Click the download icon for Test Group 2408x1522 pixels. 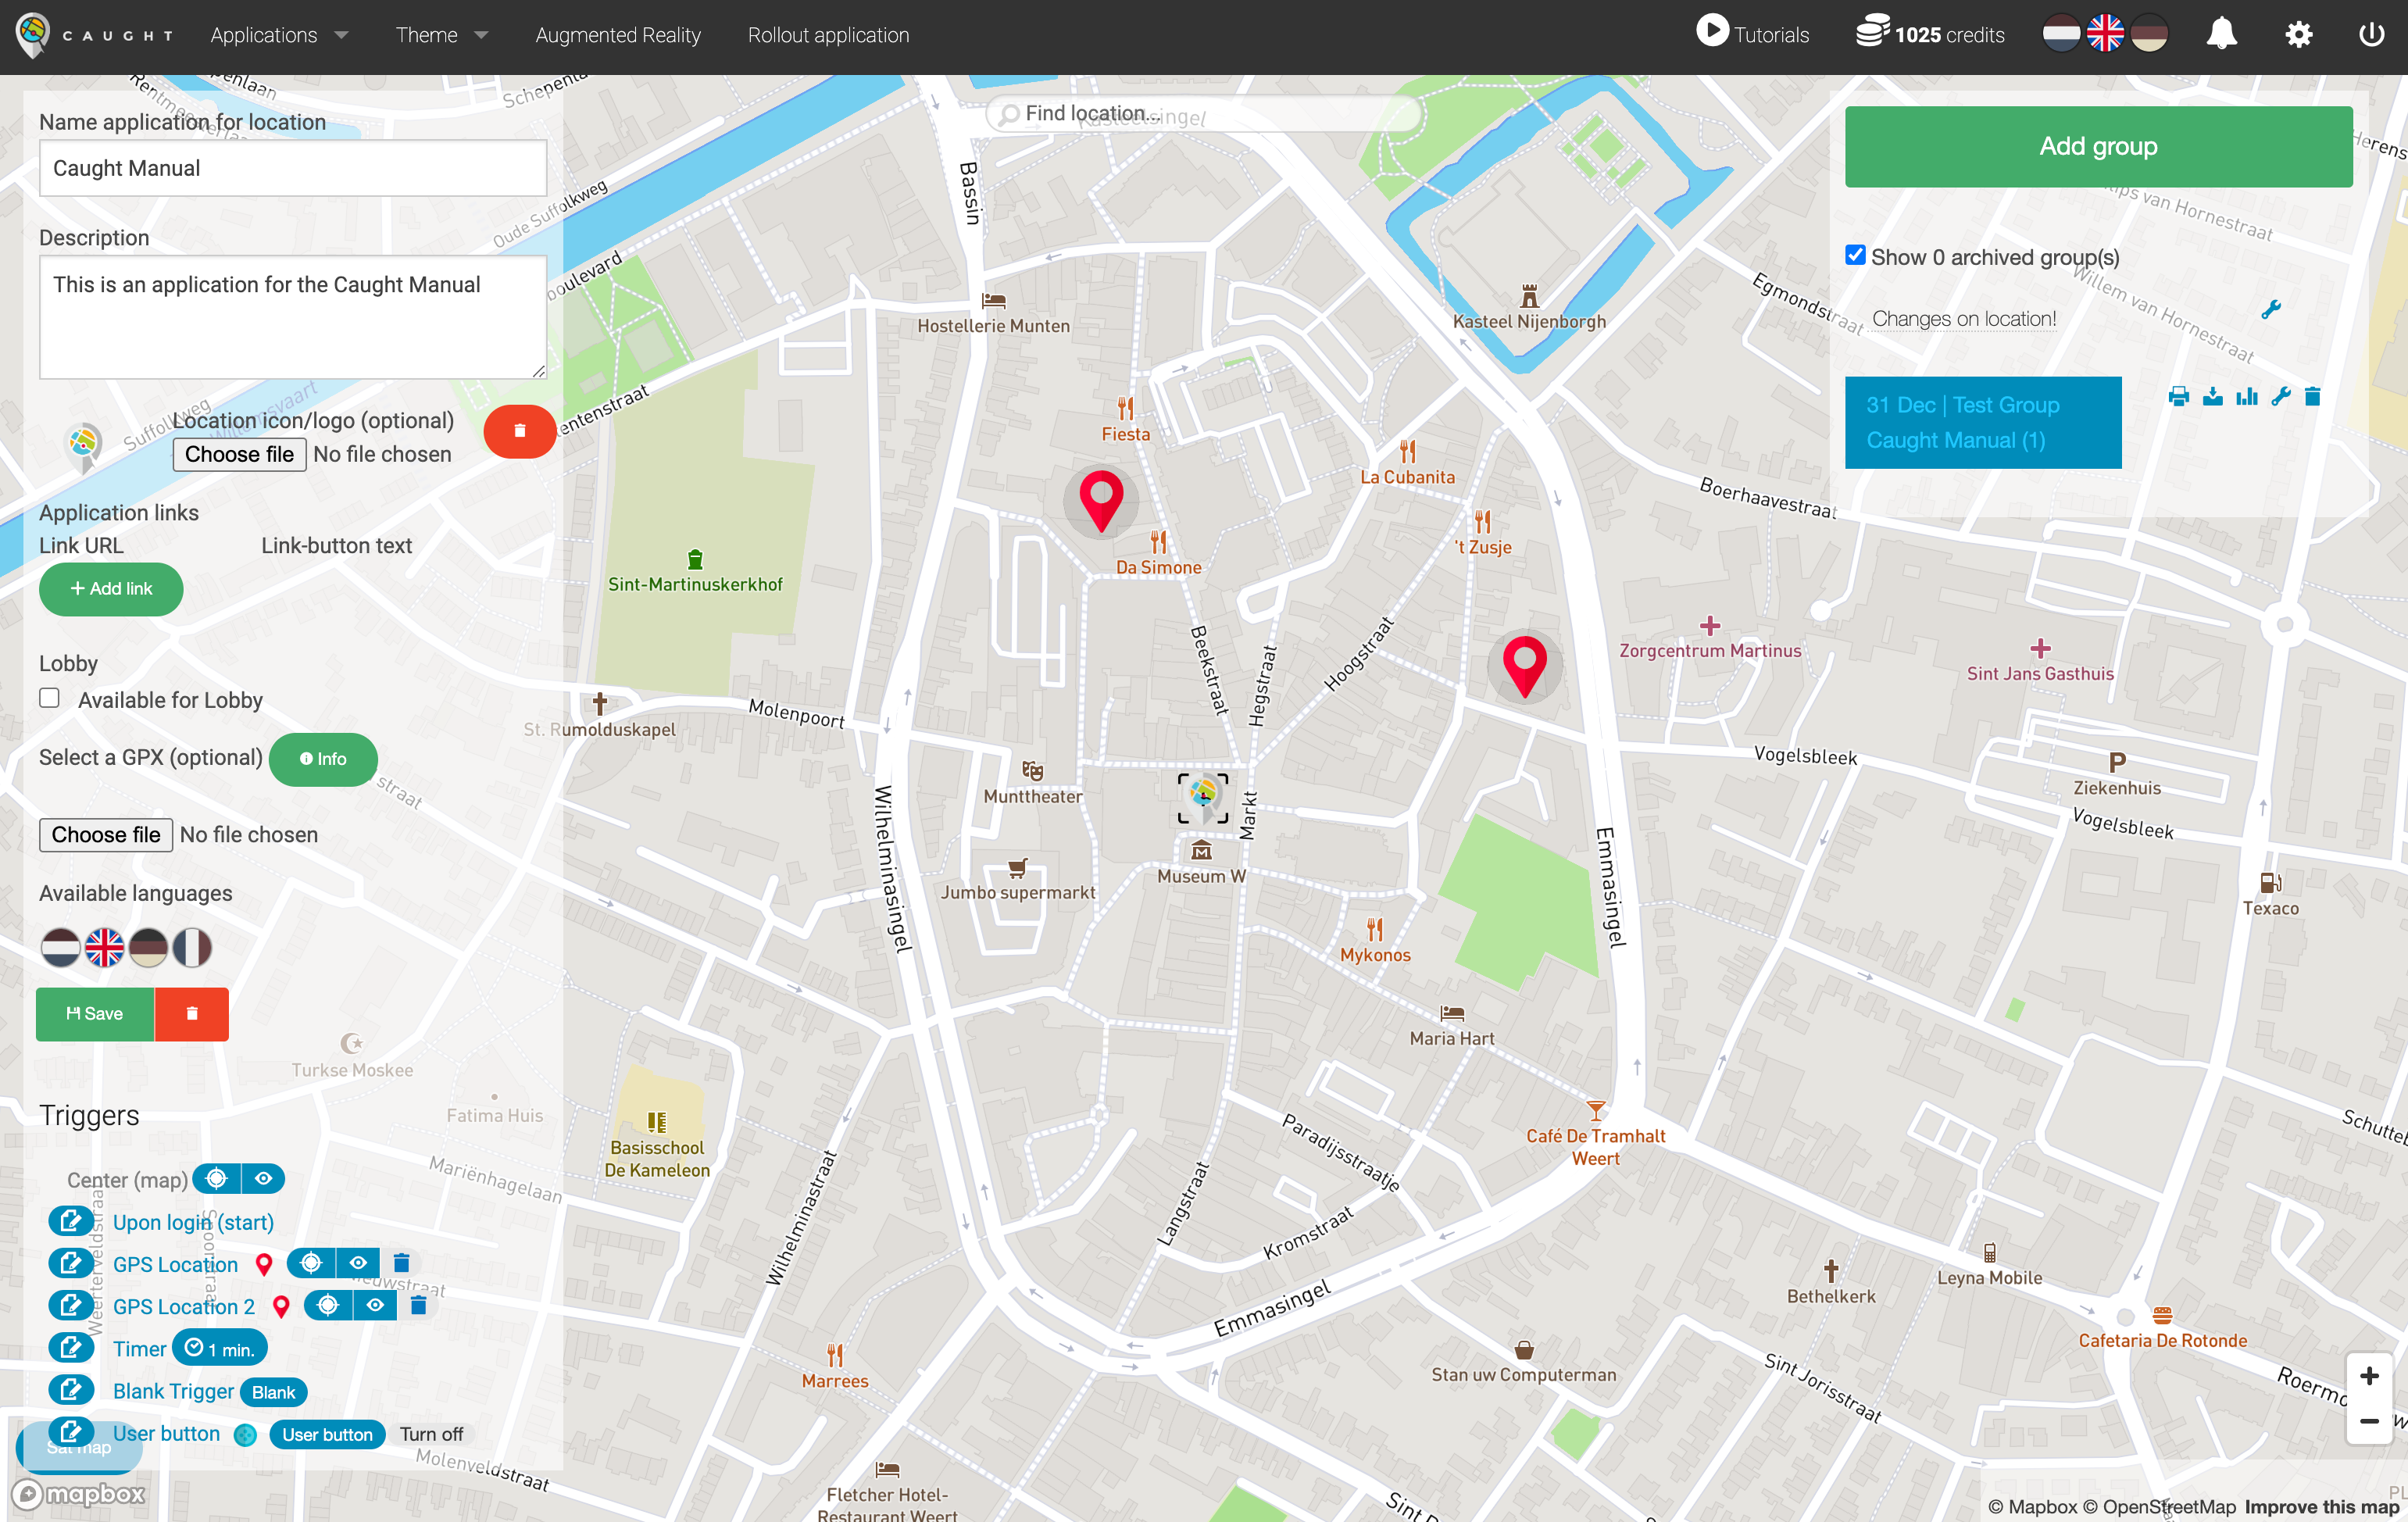[x=2213, y=397]
